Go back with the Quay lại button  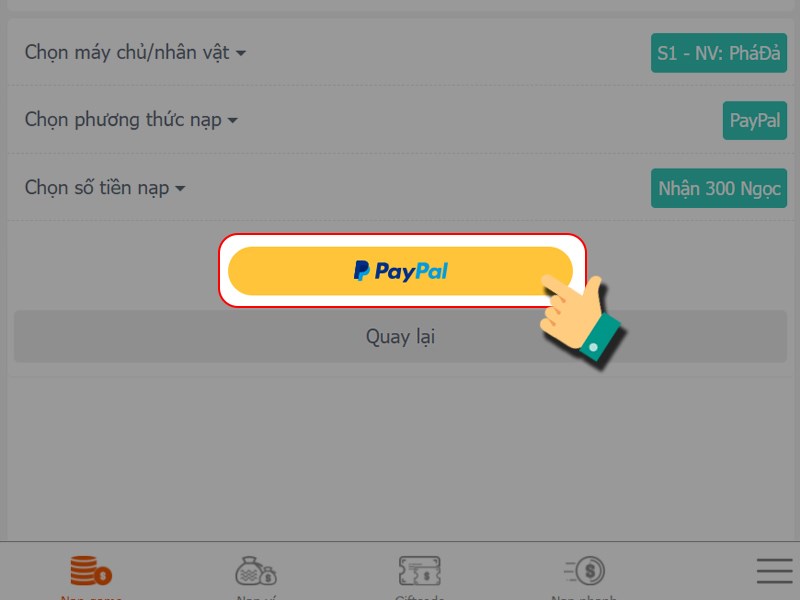[x=401, y=337]
